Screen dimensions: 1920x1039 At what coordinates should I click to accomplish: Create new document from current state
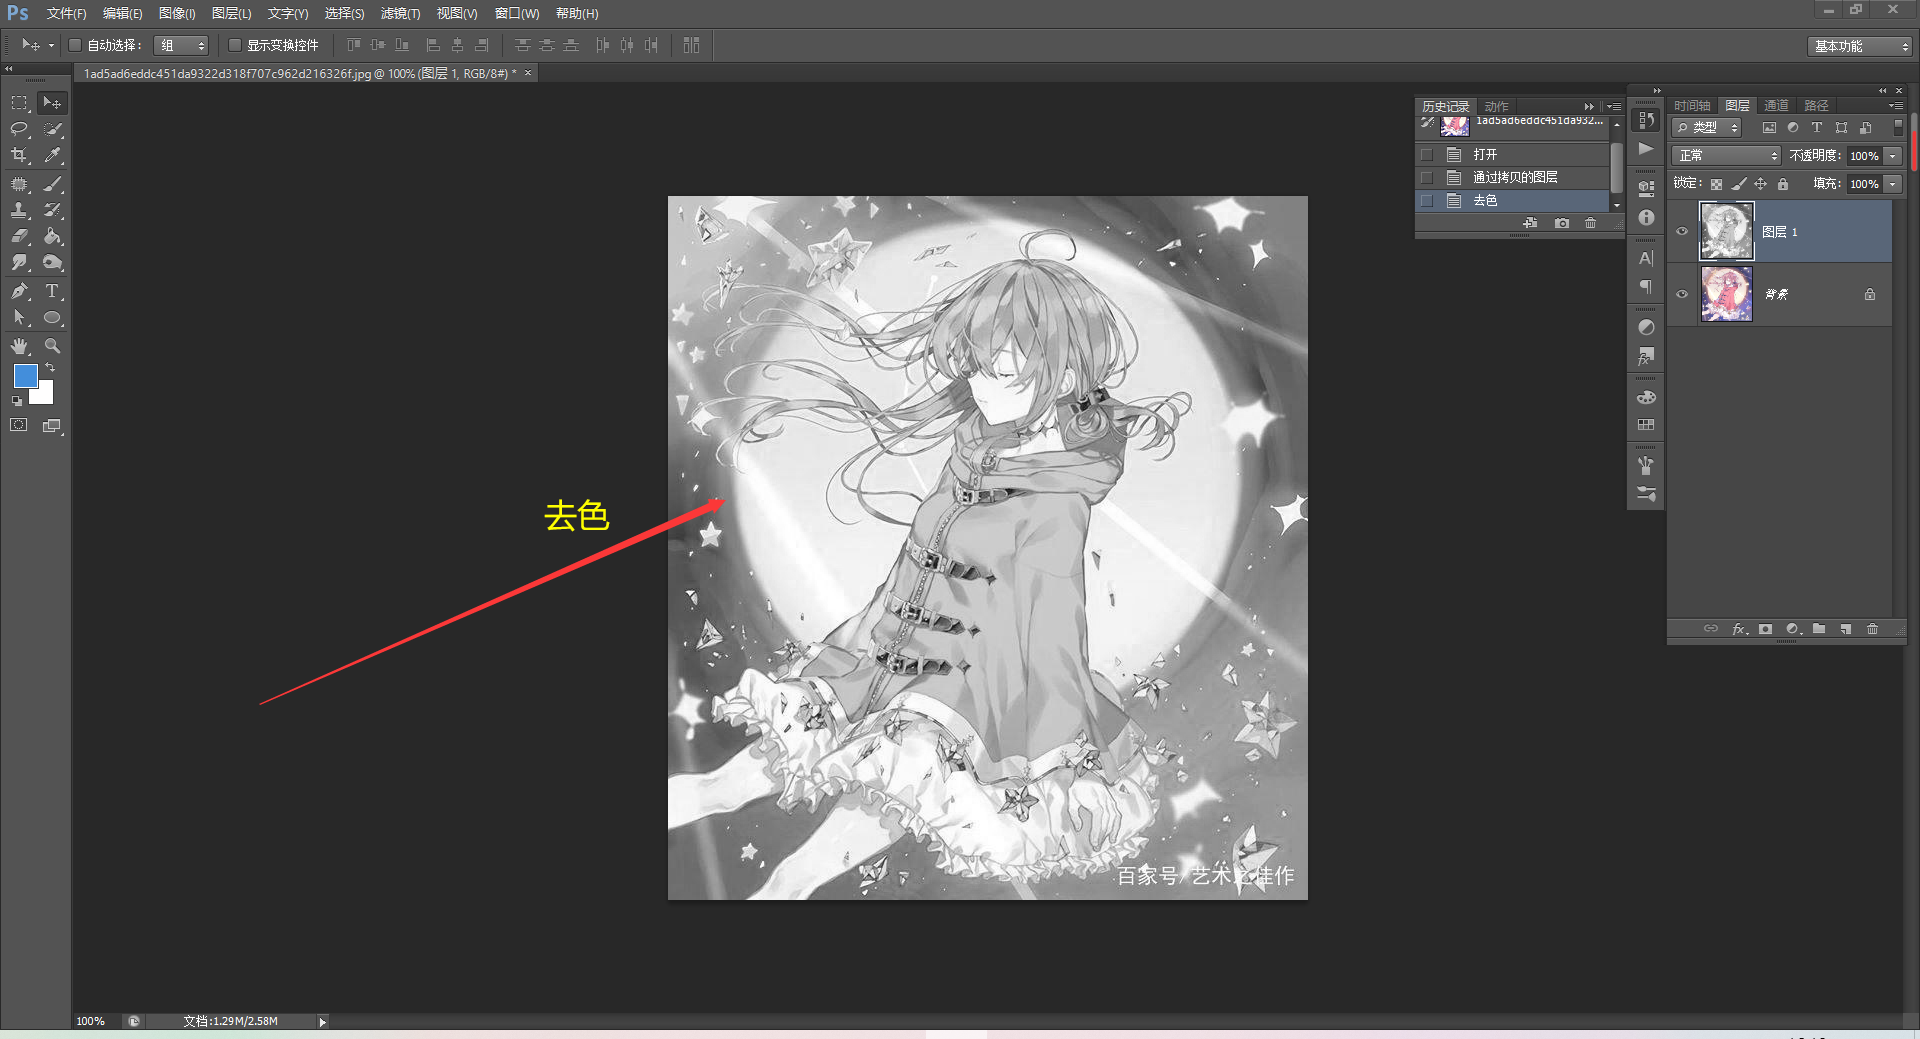pos(1530,223)
